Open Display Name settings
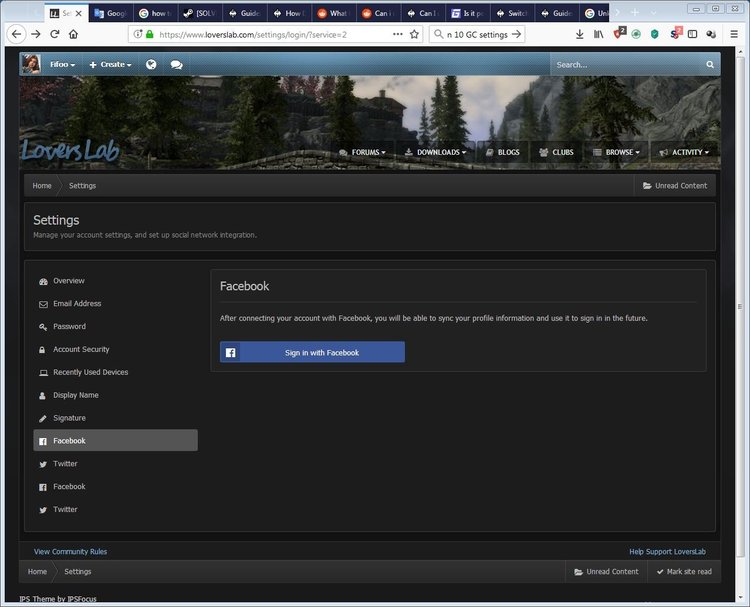Image resolution: width=750 pixels, height=607 pixels. [115, 395]
